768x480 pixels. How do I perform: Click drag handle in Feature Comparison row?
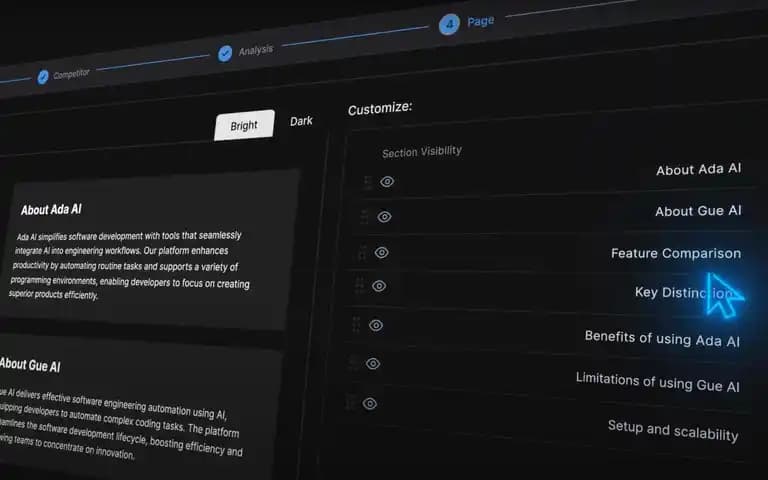coord(362,252)
